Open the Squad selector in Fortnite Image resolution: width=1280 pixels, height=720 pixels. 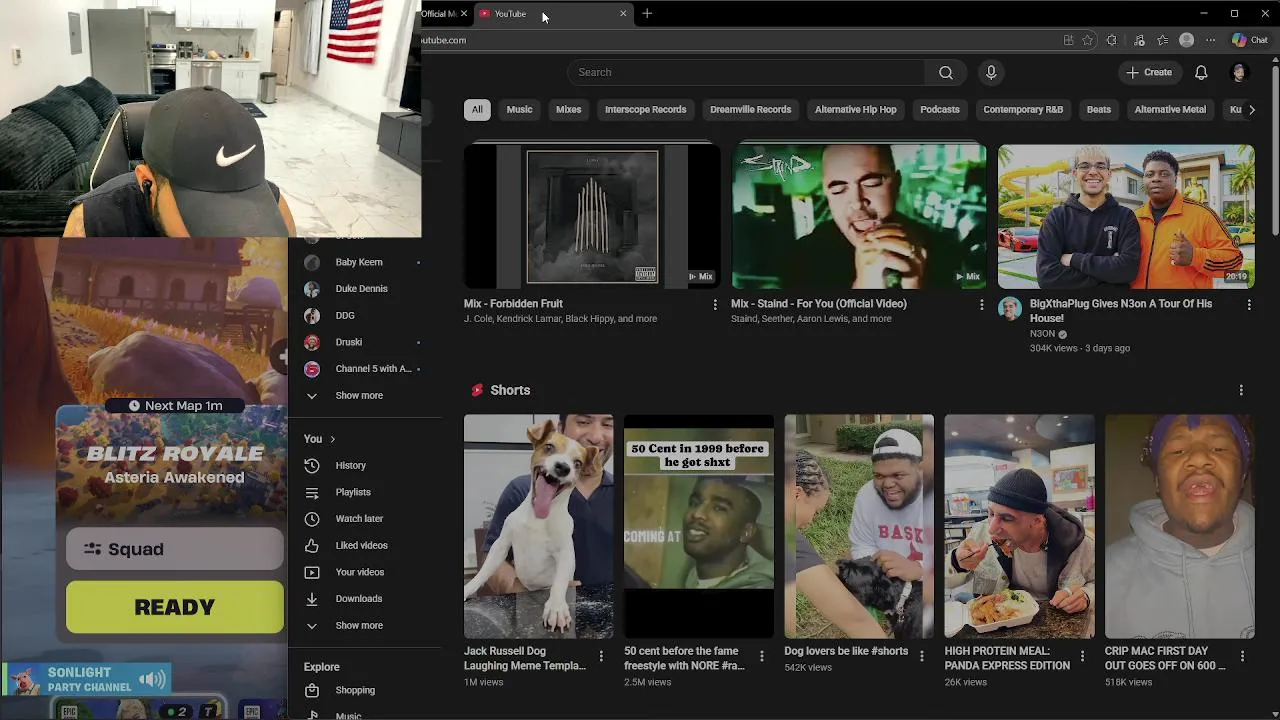[175, 549]
